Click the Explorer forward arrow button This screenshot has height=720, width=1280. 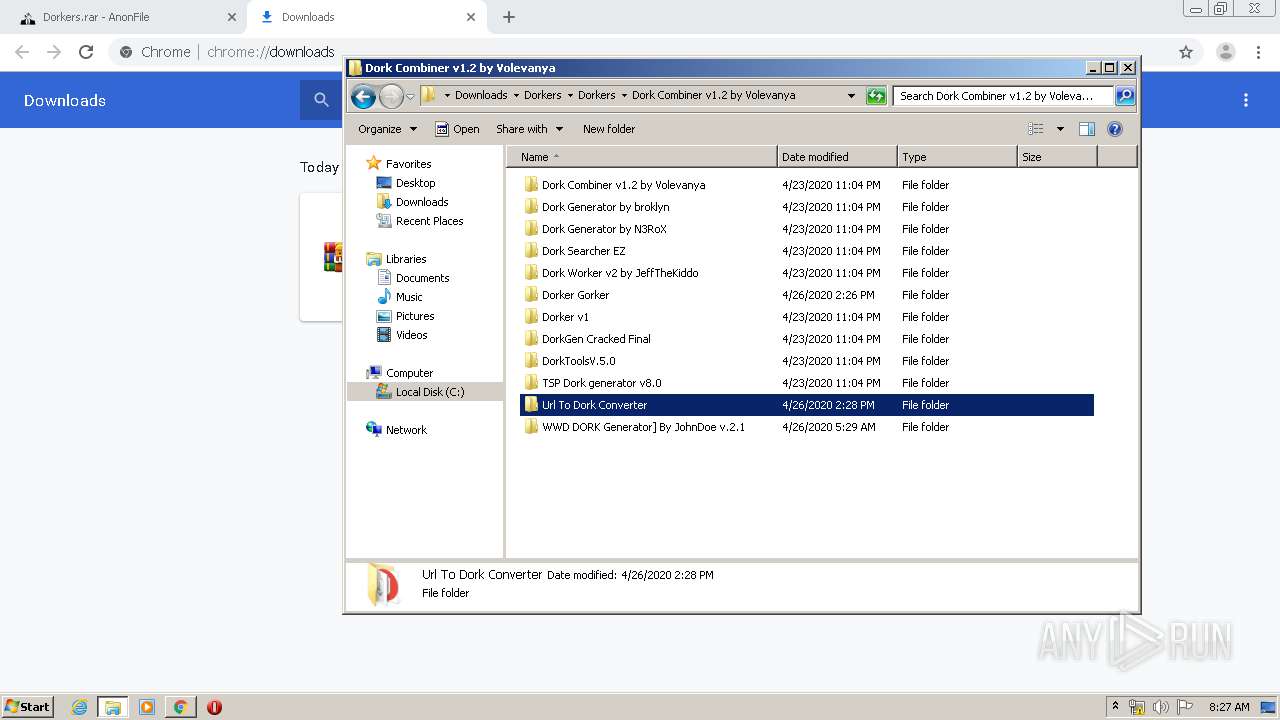[x=391, y=96]
